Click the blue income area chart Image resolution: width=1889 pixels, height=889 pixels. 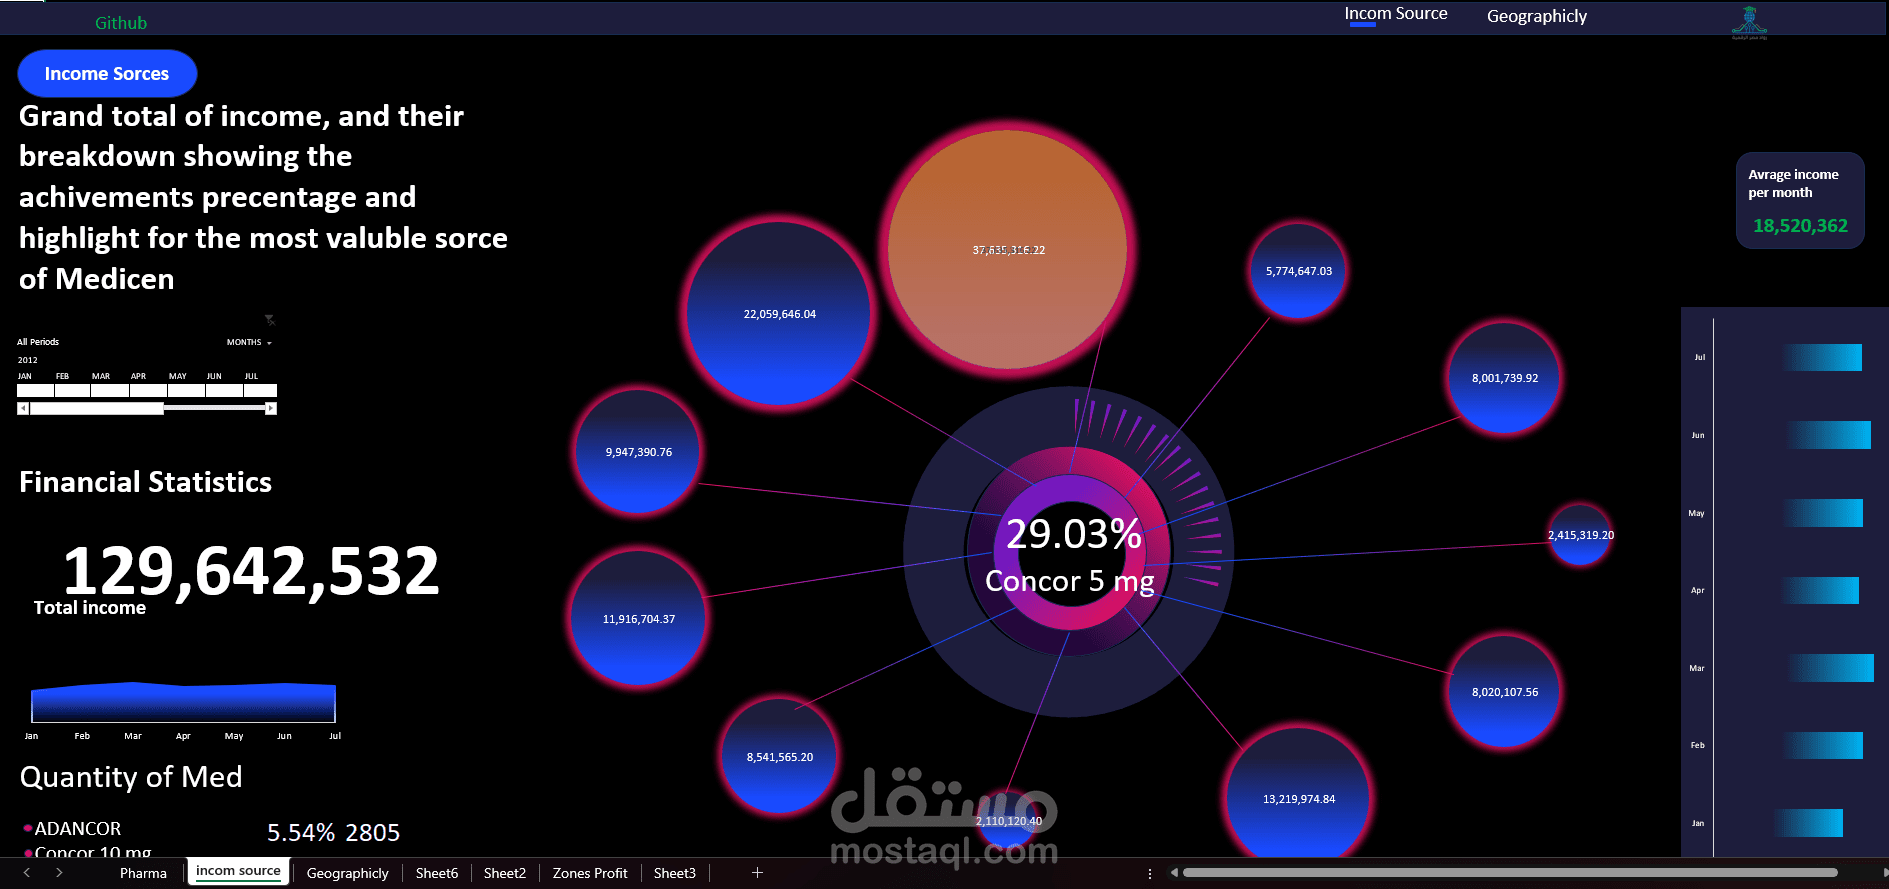[183, 702]
